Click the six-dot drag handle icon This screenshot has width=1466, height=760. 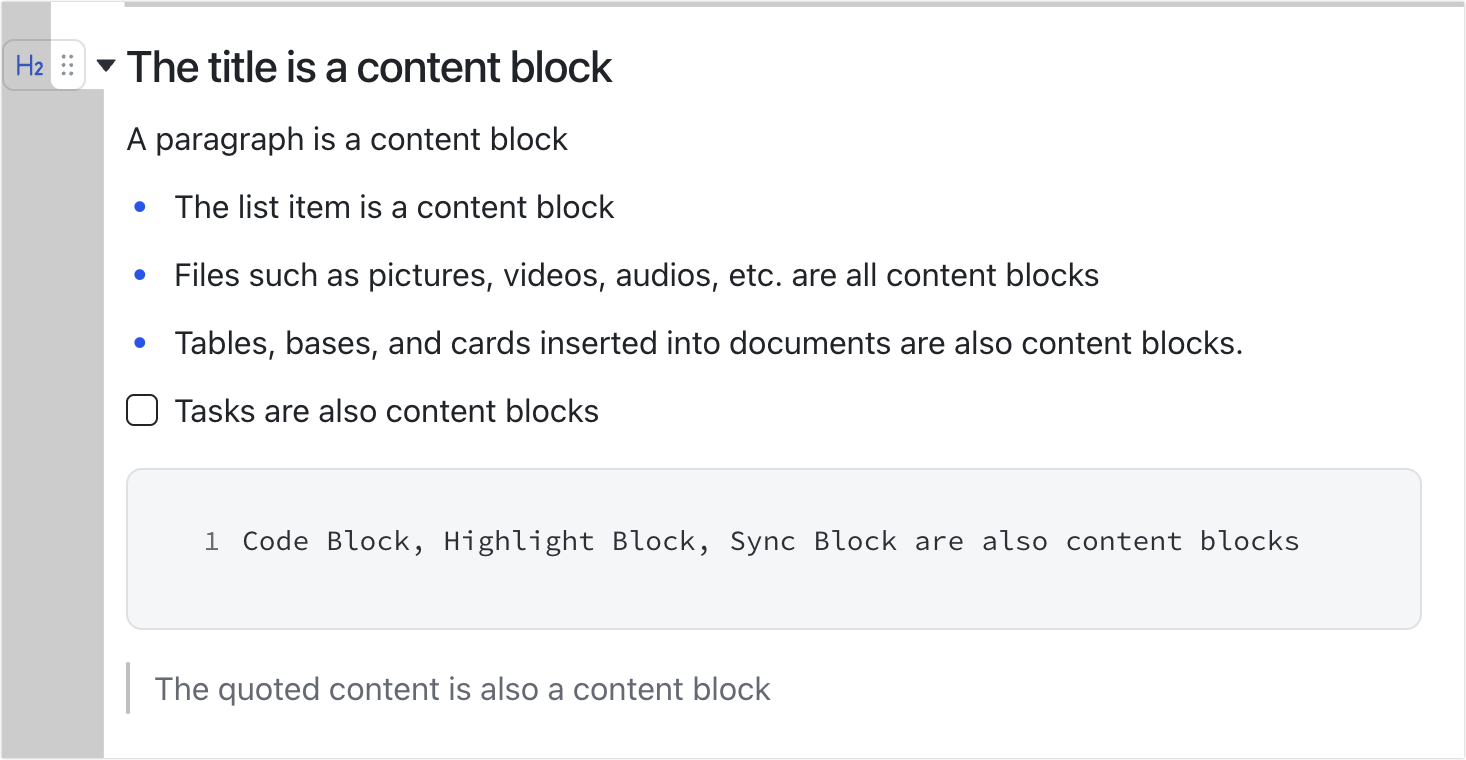click(x=67, y=66)
